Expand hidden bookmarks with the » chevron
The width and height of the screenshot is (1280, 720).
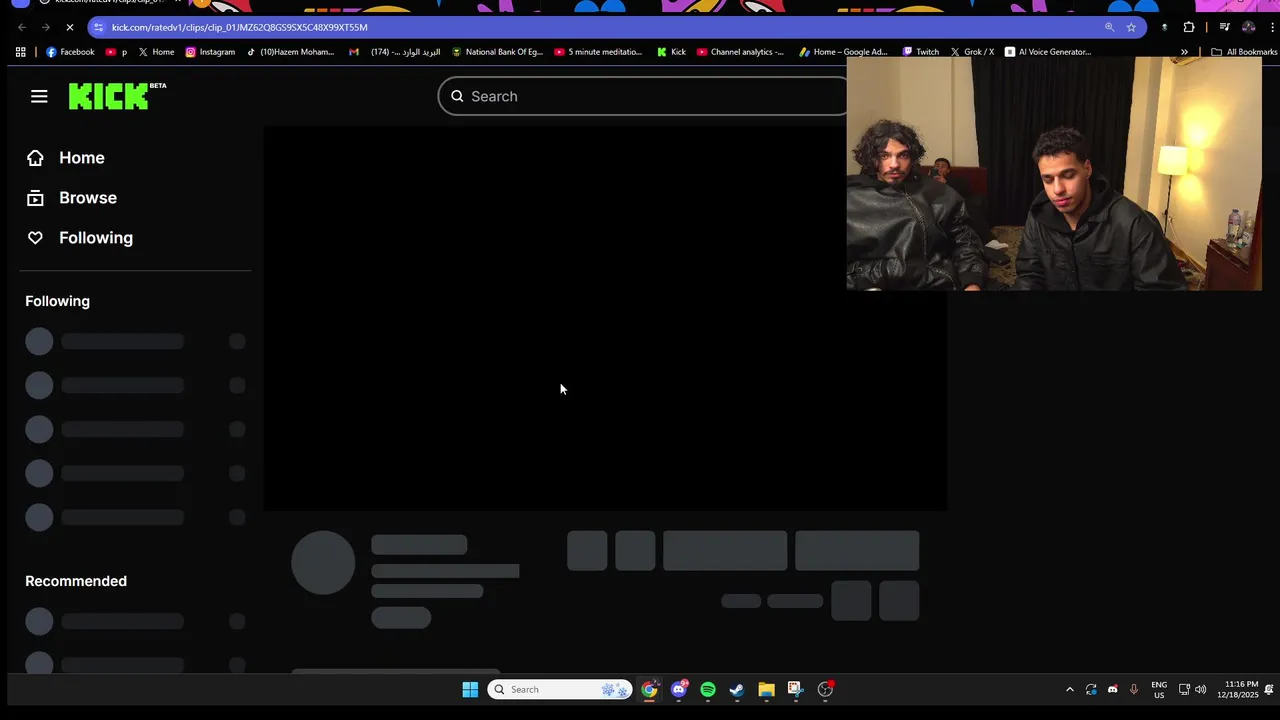point(1184,52)
